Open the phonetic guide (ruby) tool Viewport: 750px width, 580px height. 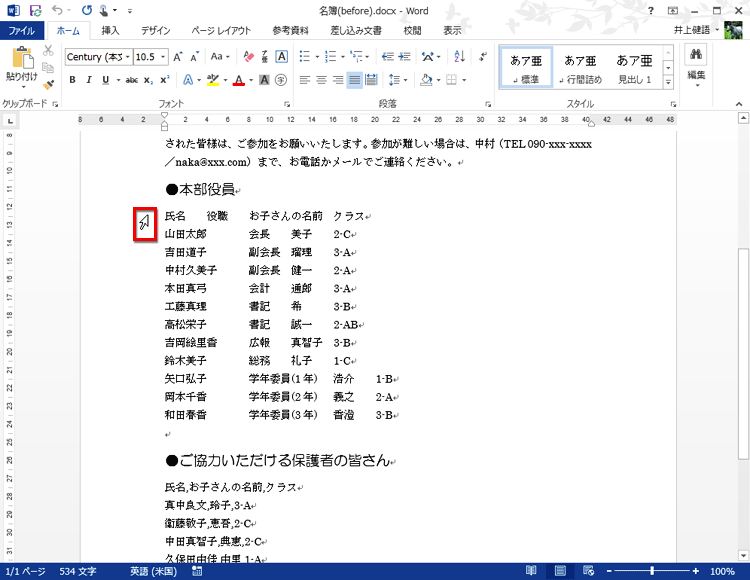click(x=265, y=57)
